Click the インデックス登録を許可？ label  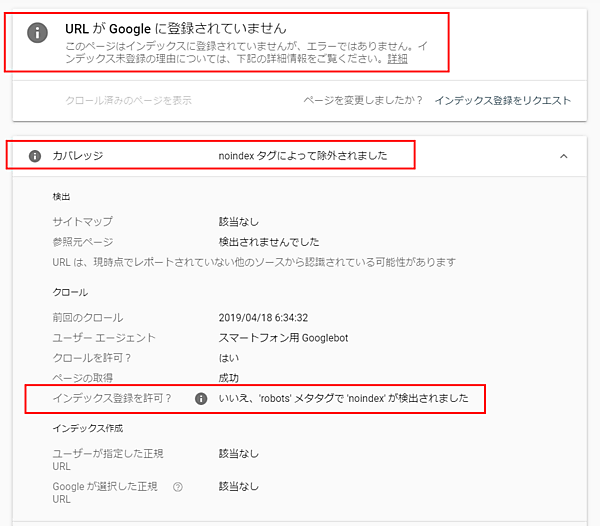coord(112,398)
